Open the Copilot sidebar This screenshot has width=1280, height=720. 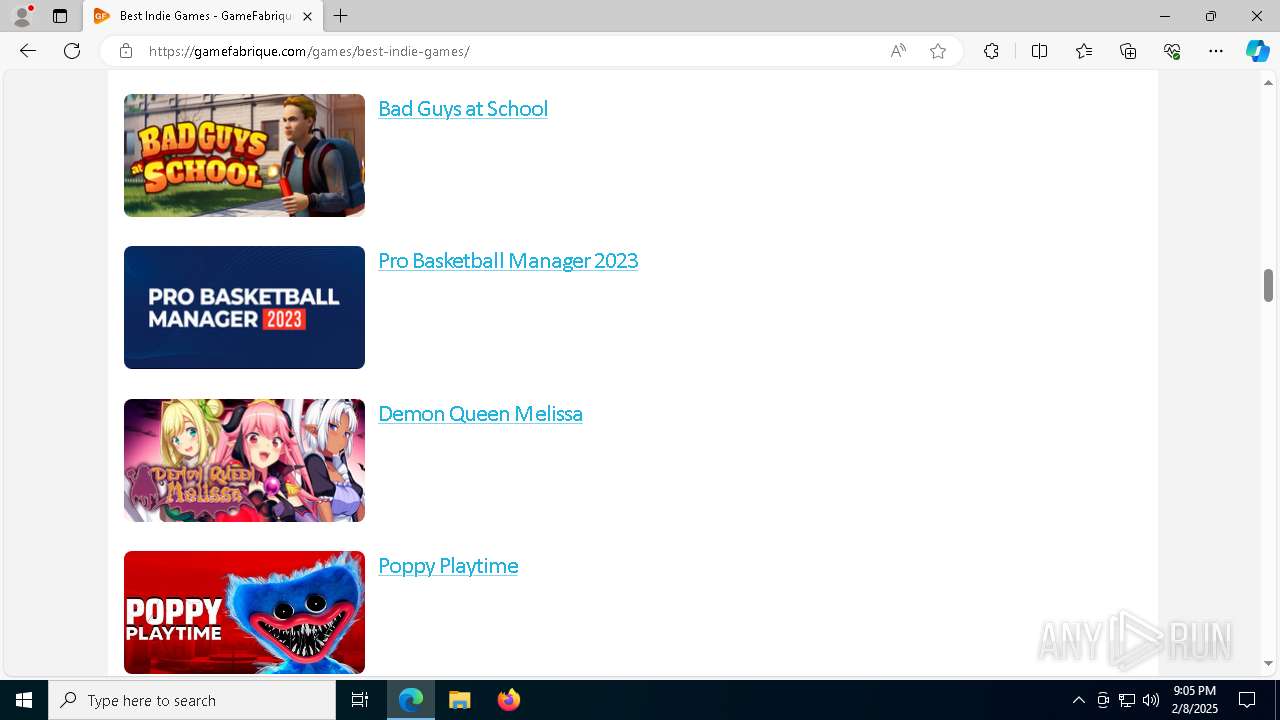1258,51
